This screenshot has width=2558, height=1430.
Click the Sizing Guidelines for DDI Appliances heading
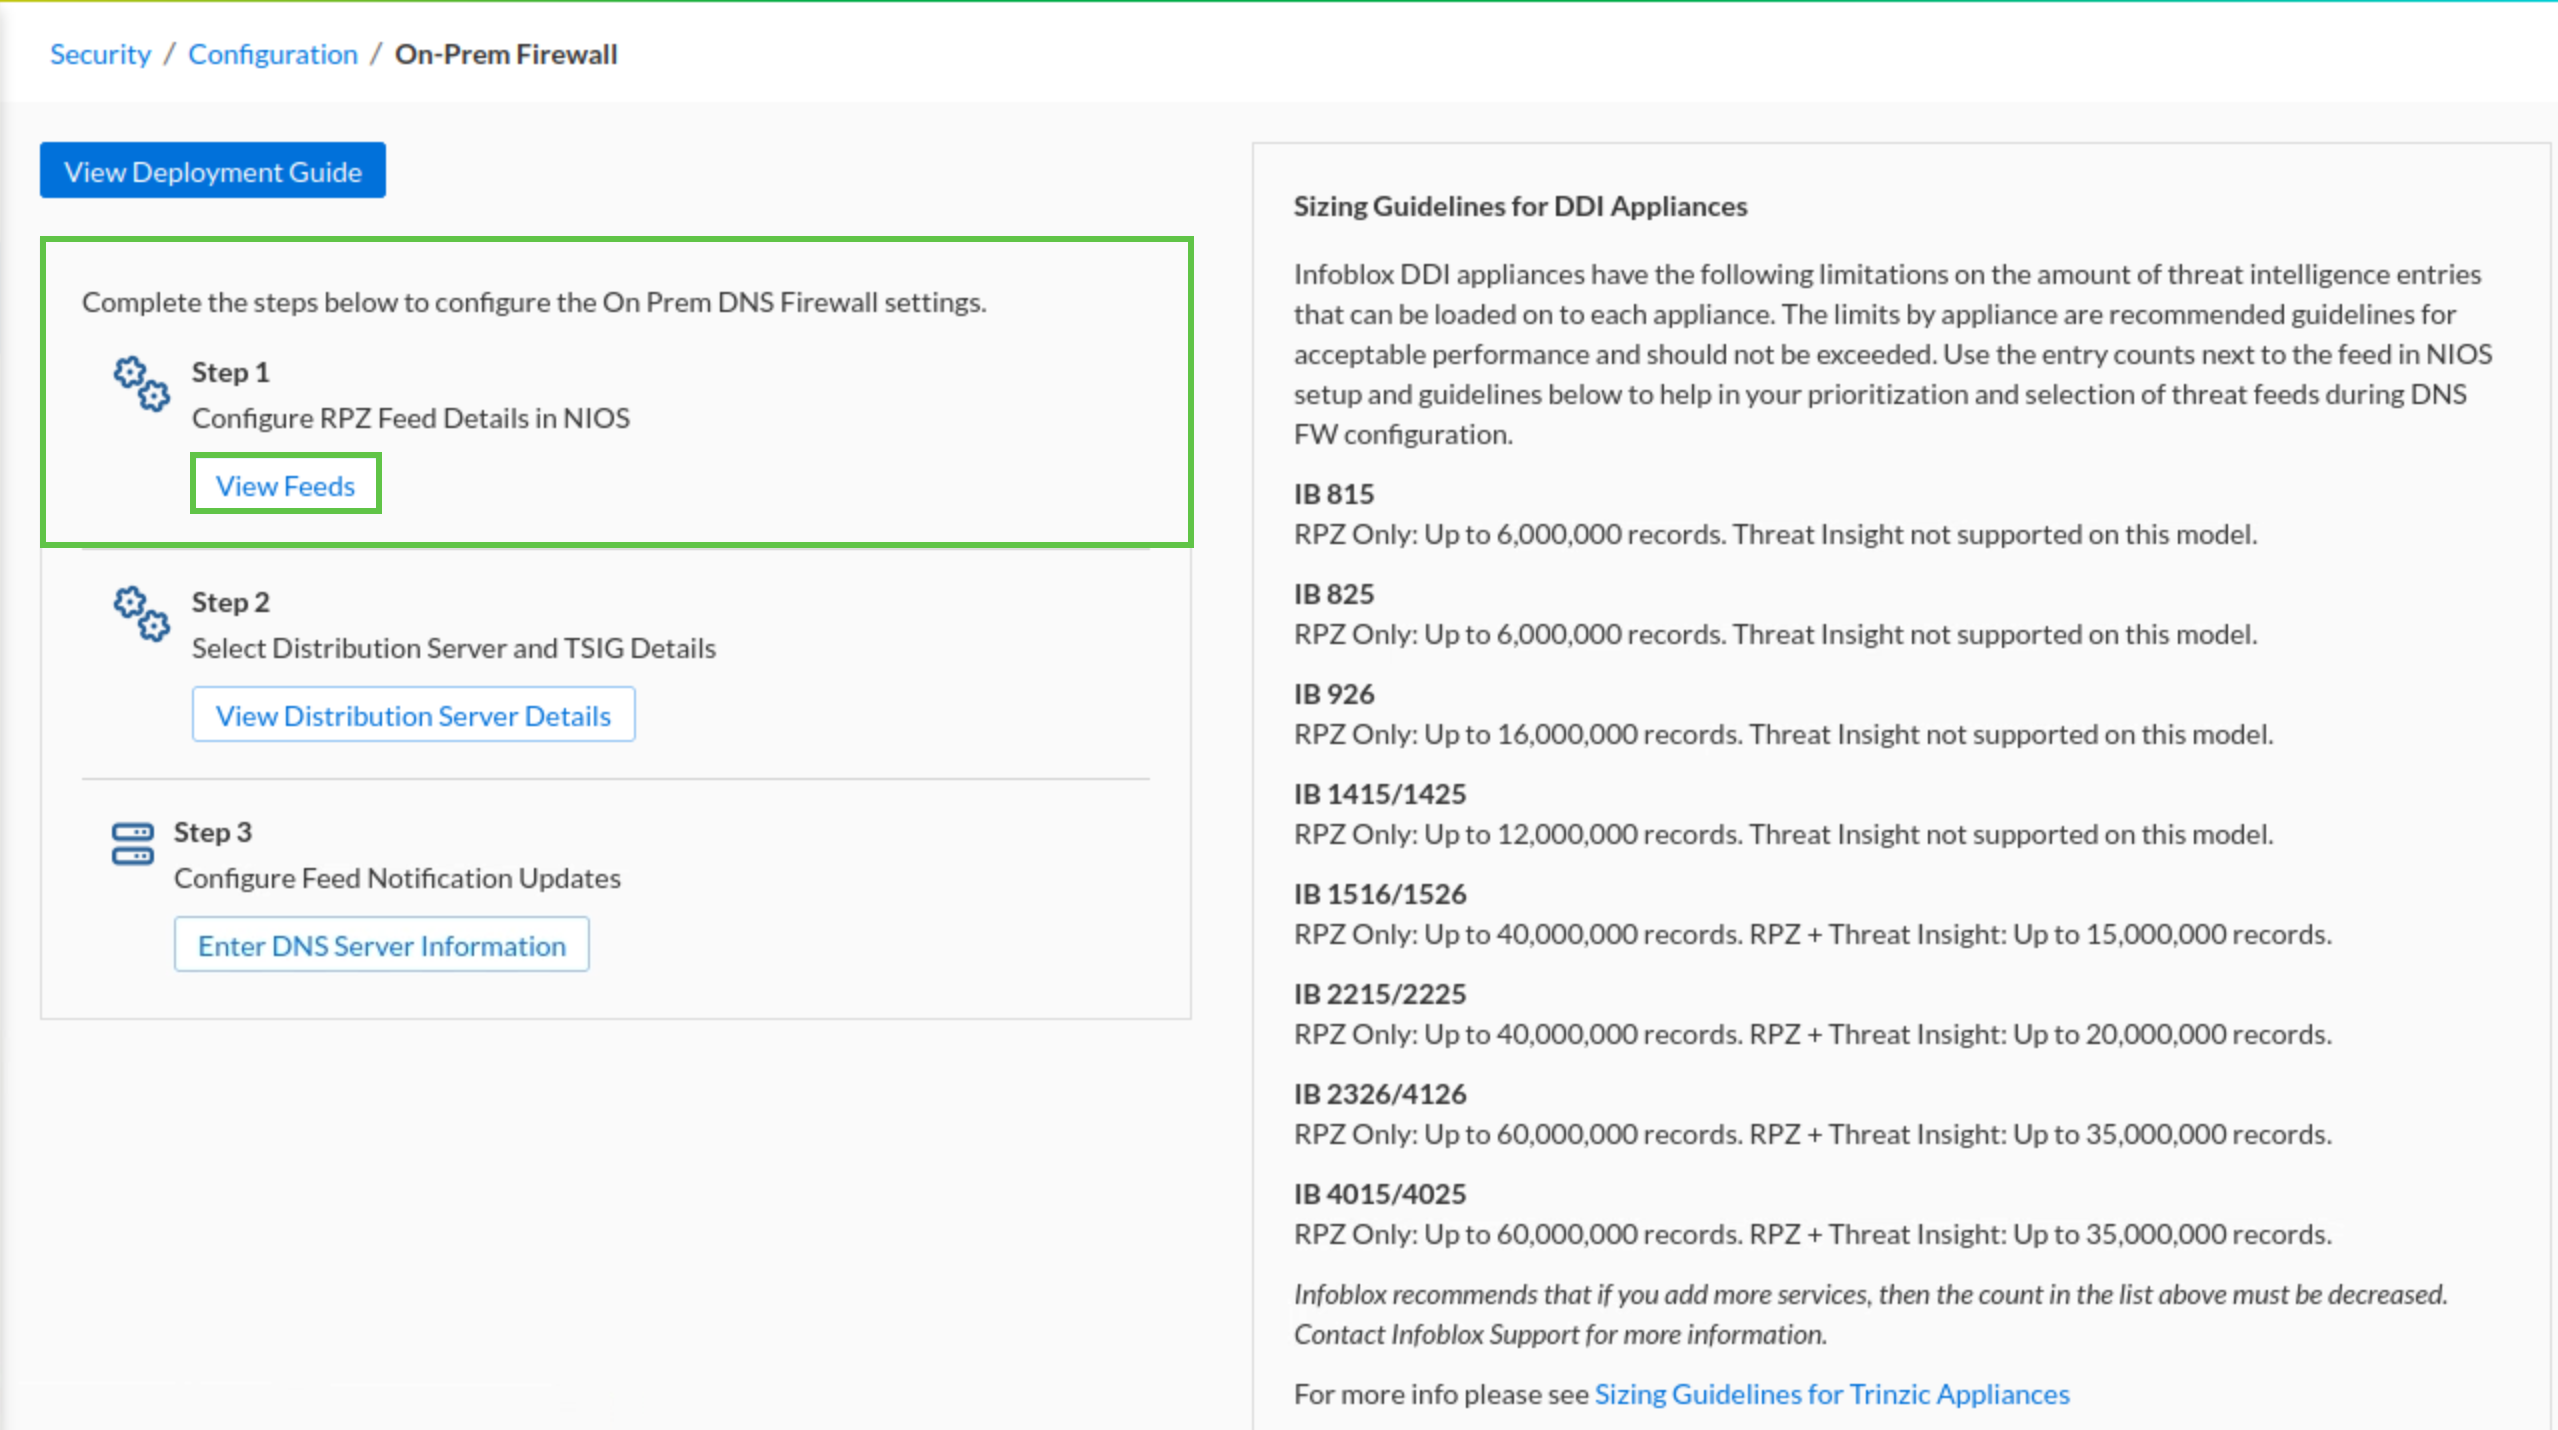[x=1521, y=206]
